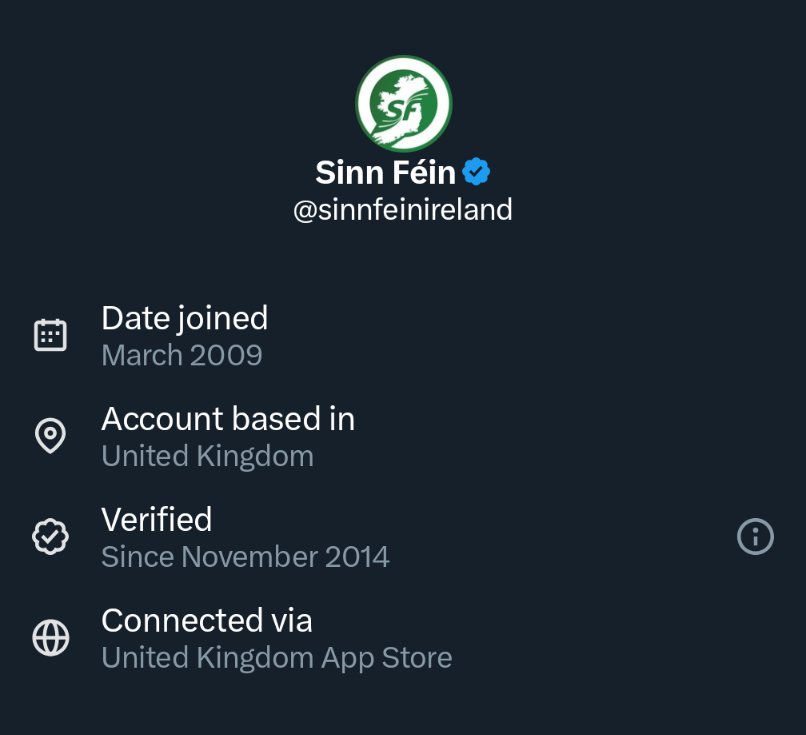Select the Since November 2014 text
The image size is (806, 735).
(245, 556)
